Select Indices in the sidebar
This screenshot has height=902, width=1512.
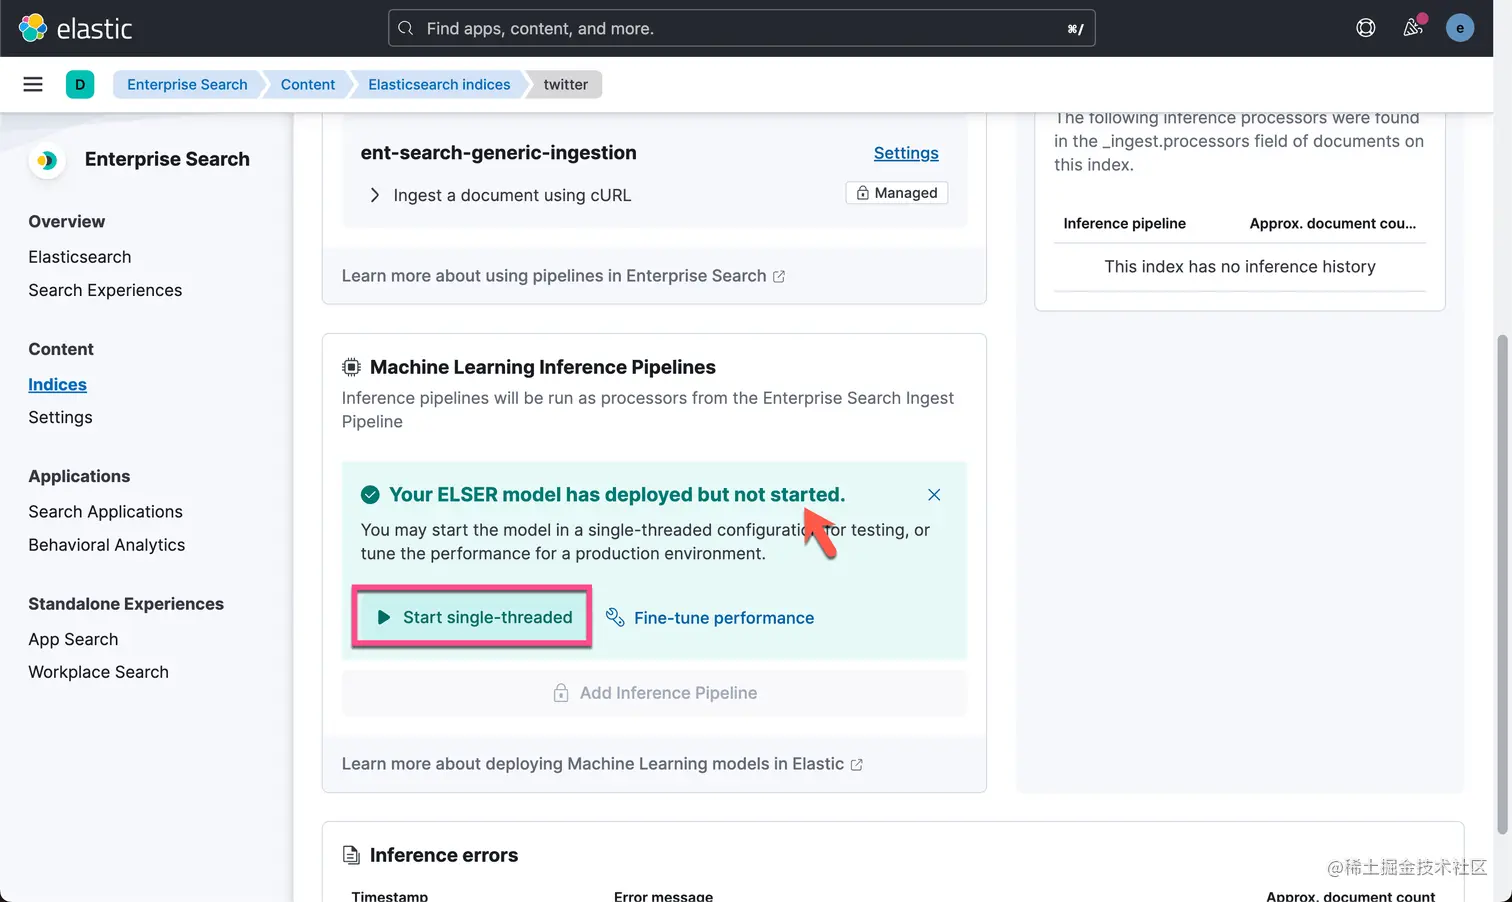[57, 385]
